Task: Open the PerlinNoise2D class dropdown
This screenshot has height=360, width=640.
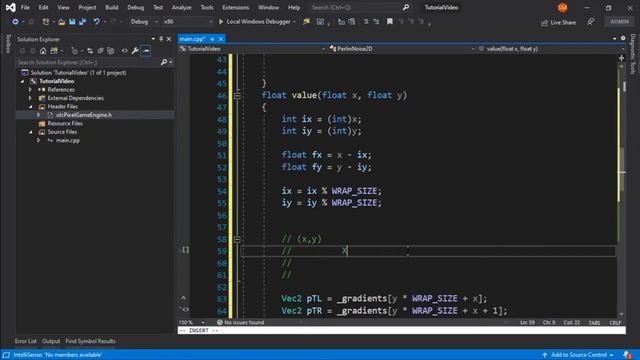Action: (402, 49)
